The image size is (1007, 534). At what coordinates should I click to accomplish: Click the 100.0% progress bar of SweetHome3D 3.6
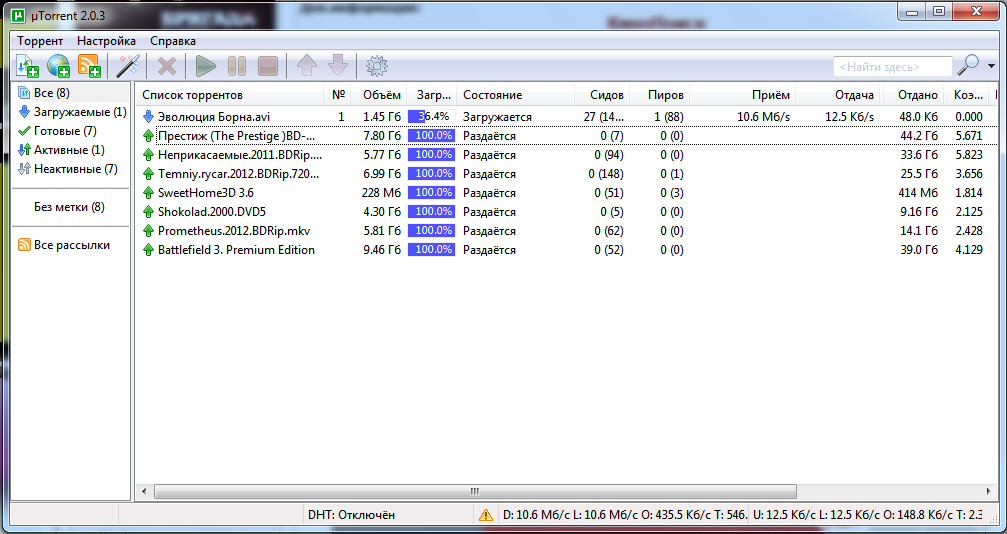pos(432,193)
